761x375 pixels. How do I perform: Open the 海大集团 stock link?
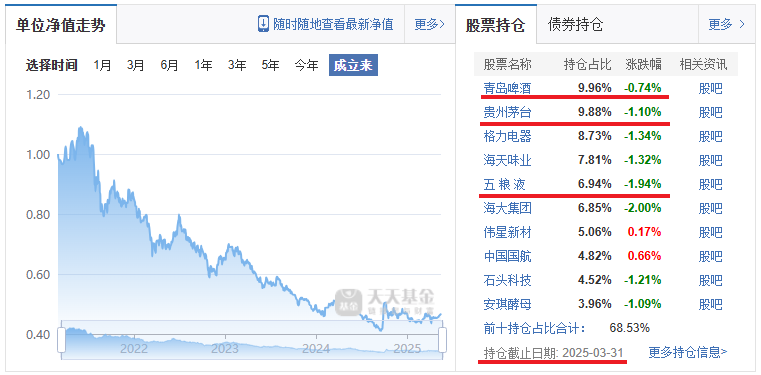507,208
